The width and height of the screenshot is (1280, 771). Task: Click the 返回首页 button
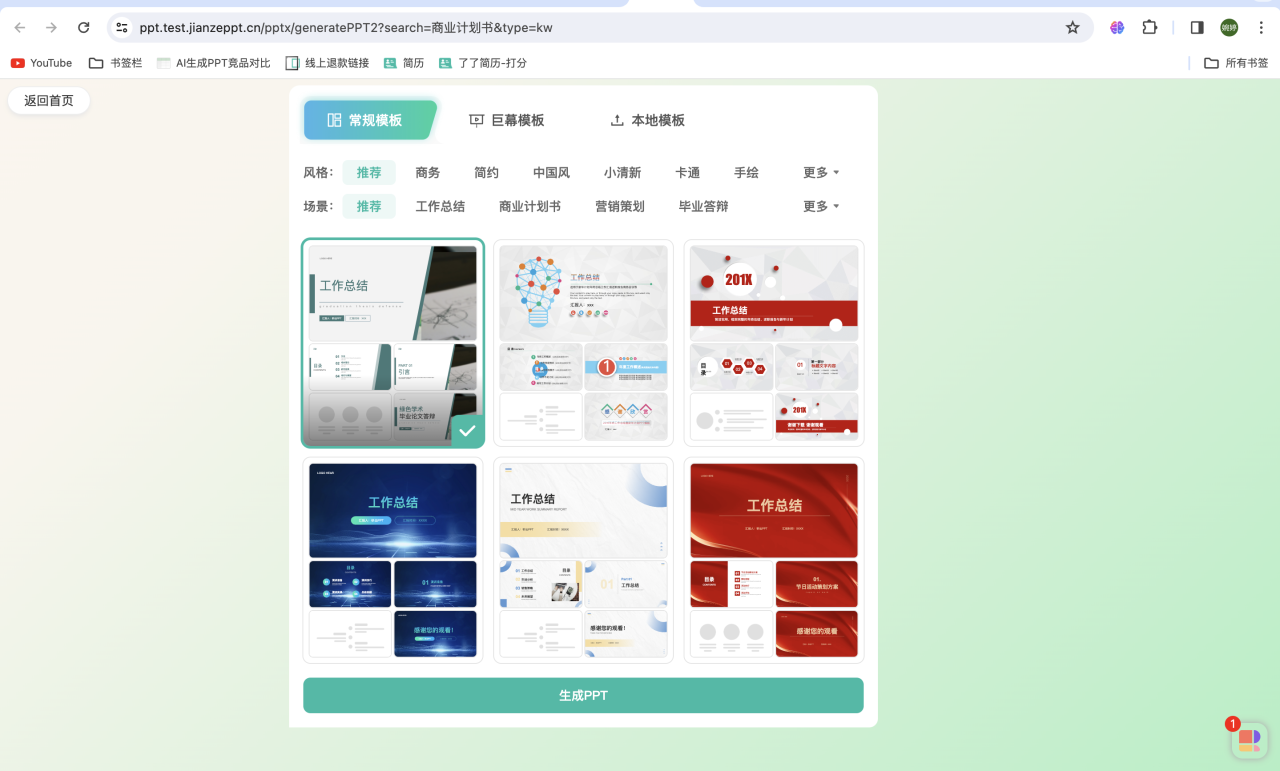coord(49,101)
